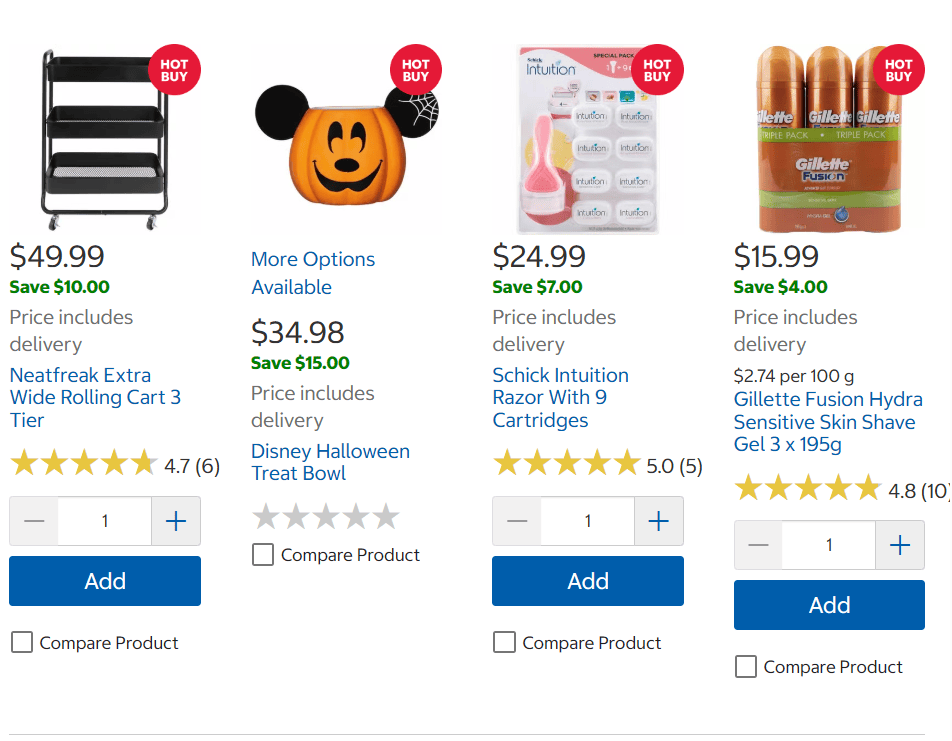Viewport: 952px width, 741px height.
Task: Add Gillette Fusion Shave Gel to cart
Action: tap(829, 605)
